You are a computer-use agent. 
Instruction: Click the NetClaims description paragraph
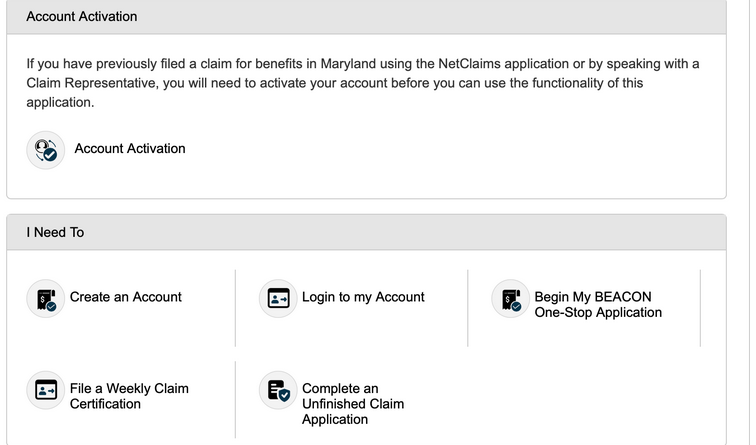coord(363,83)
